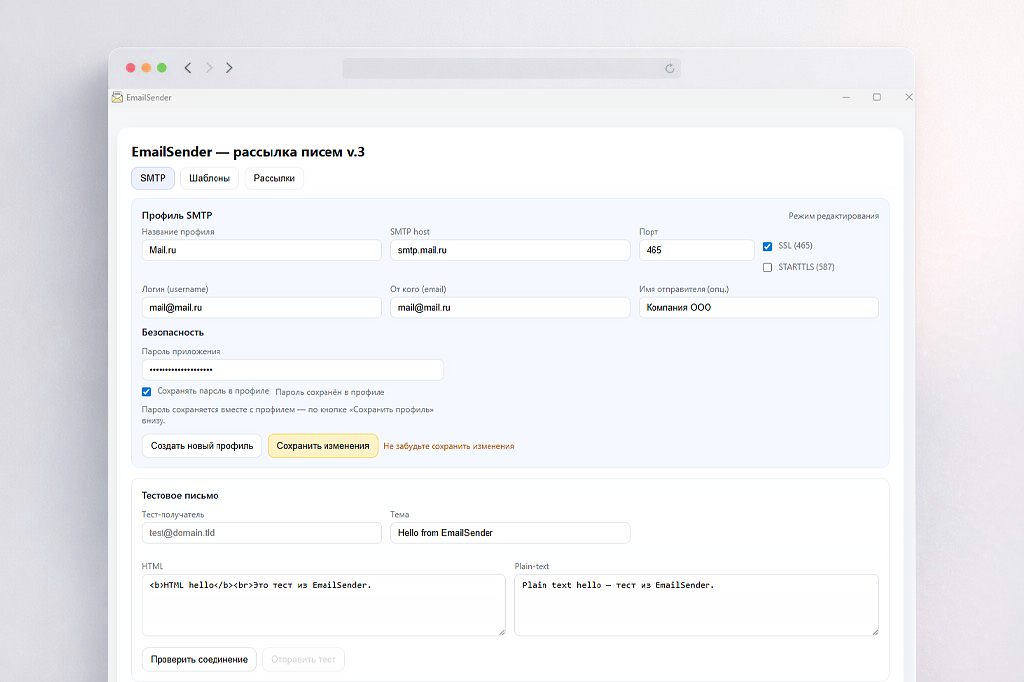Click the green macOS fullscreen dot
The height and width of the screenshot is (682, 1024).
tap(162, 68)
